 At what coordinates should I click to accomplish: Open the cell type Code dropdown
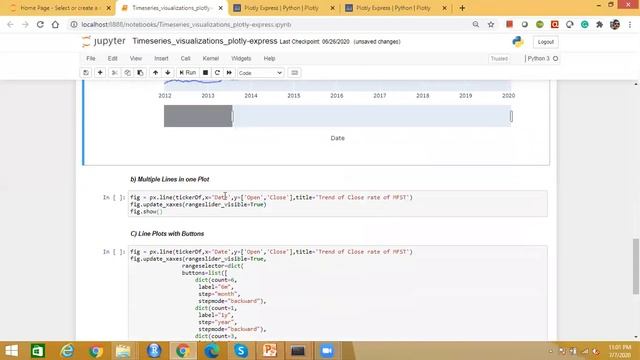[x=260, y=73]
